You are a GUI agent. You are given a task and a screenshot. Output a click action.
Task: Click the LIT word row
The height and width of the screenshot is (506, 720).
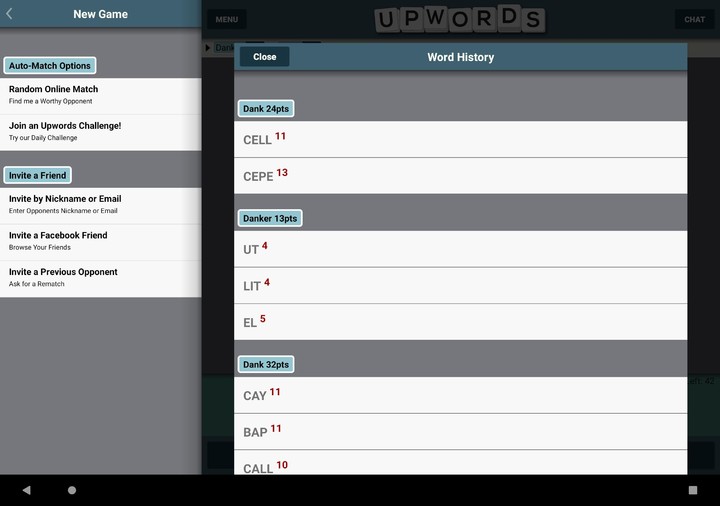460,285
